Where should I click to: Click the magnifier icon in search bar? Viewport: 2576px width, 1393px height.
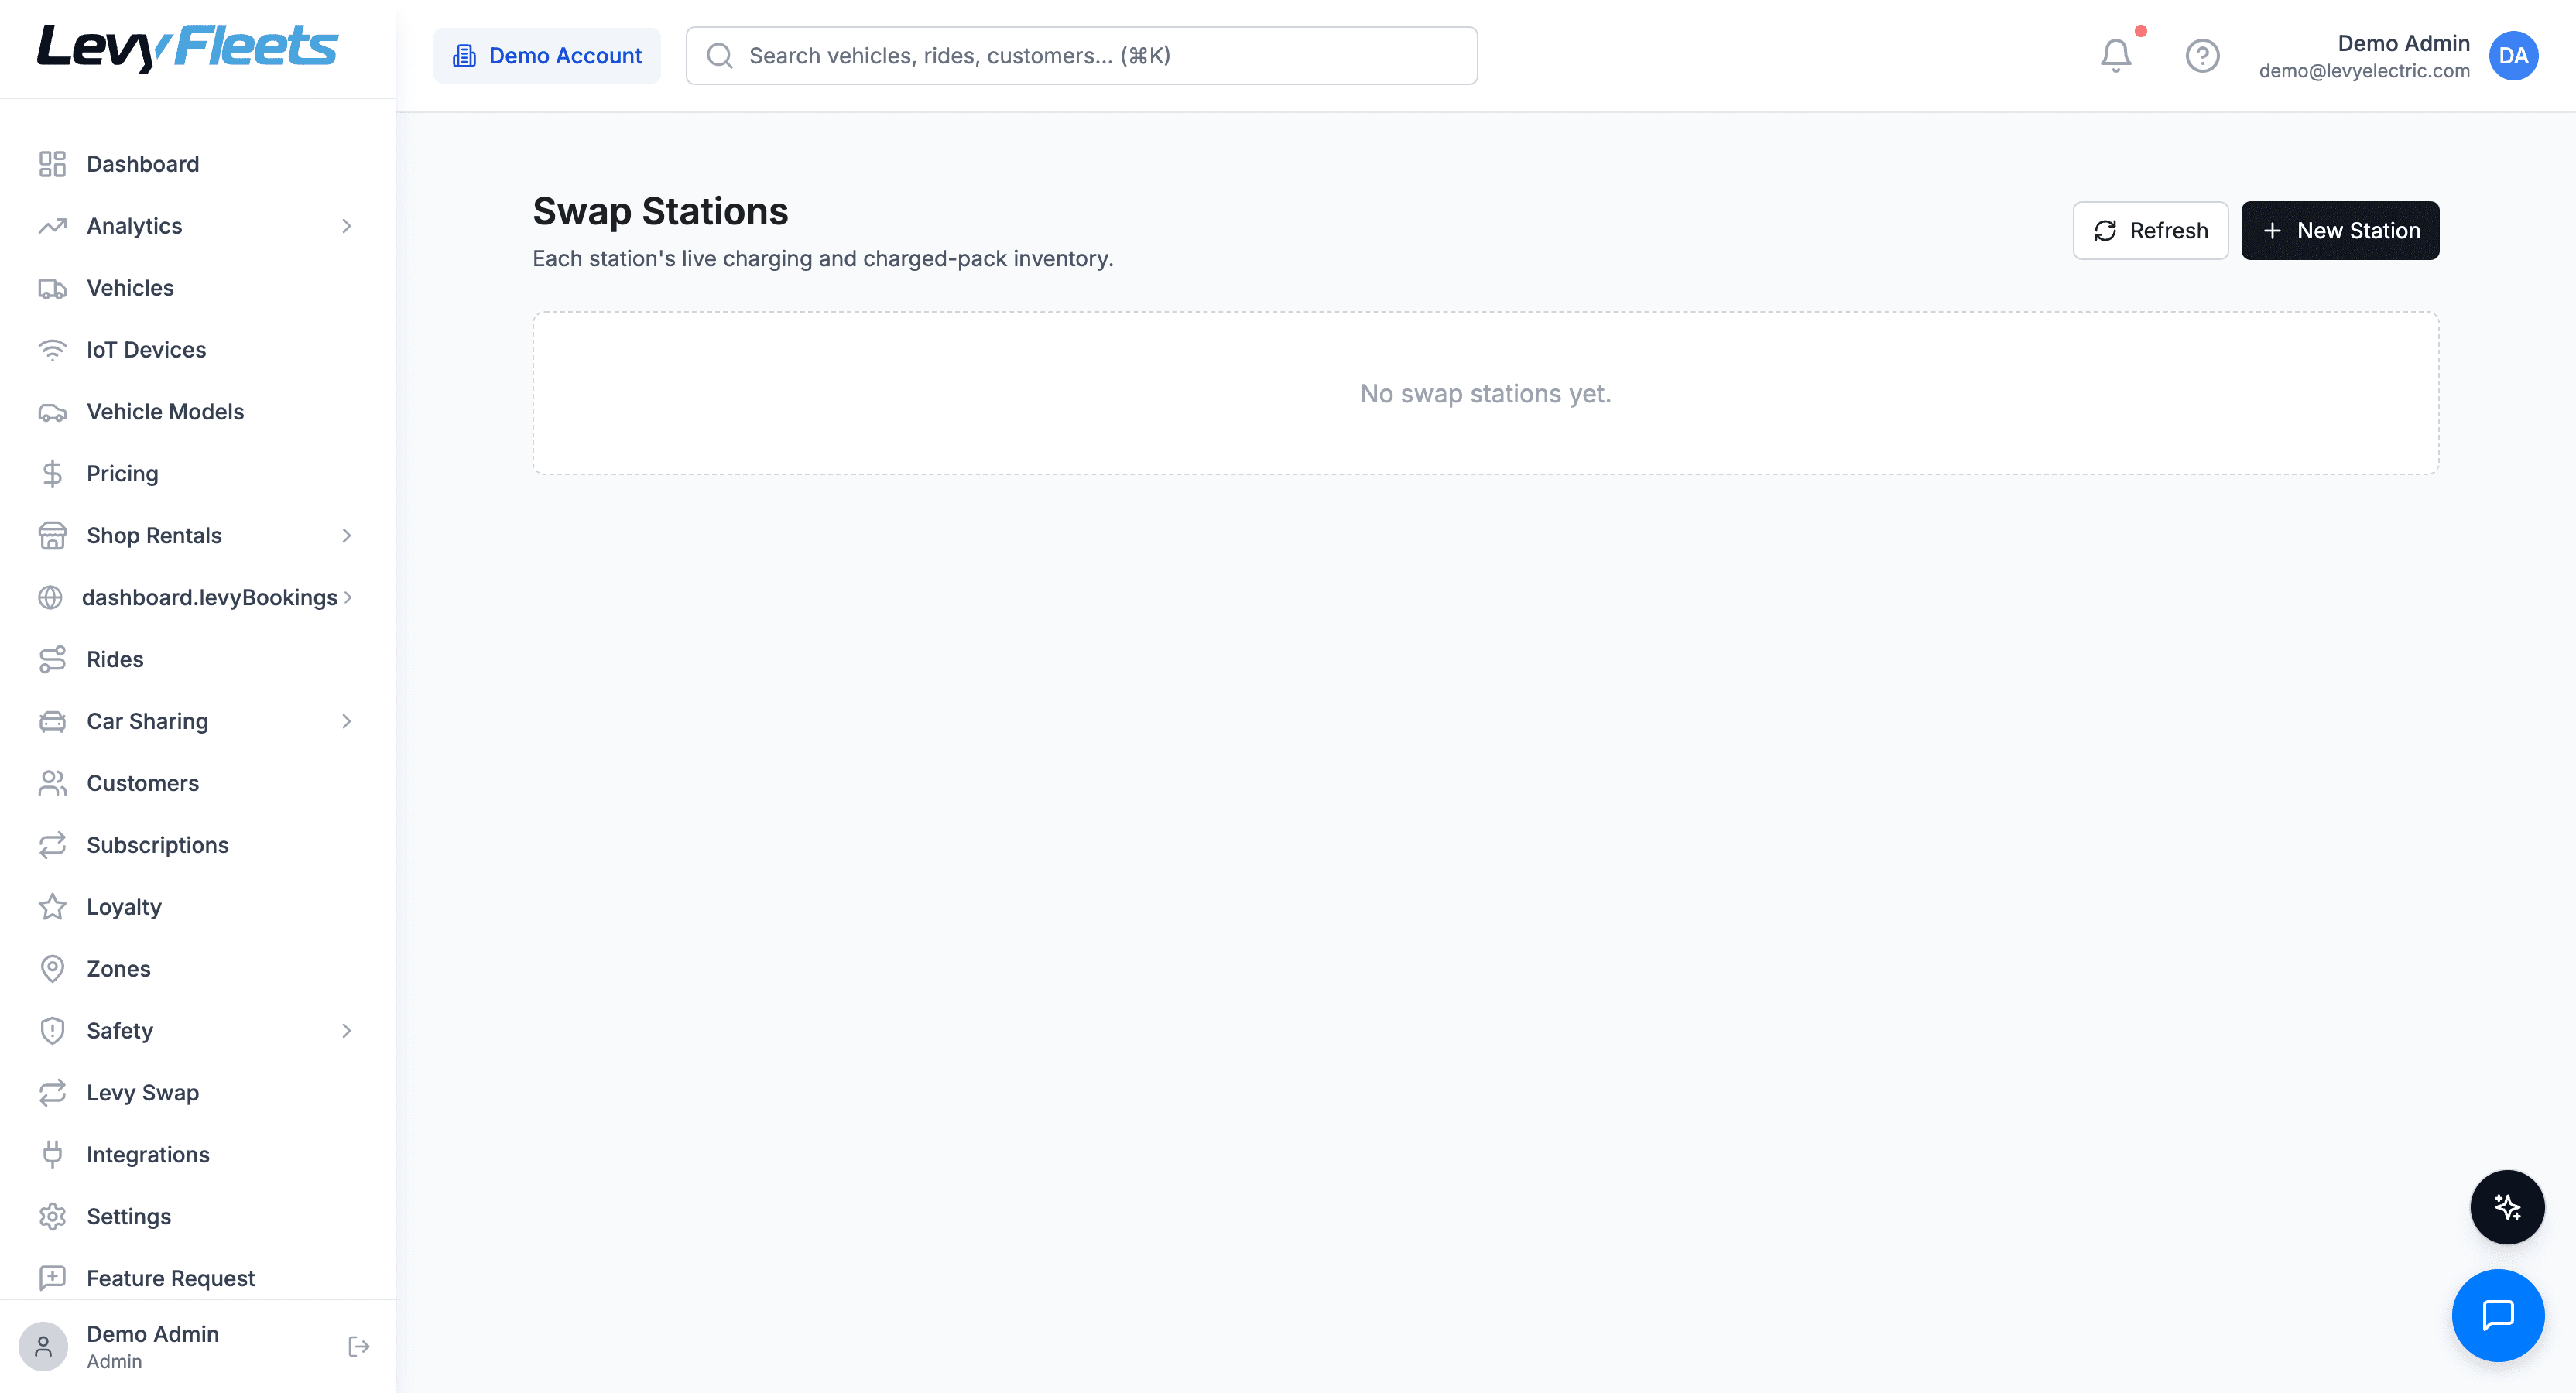[720, 56]
